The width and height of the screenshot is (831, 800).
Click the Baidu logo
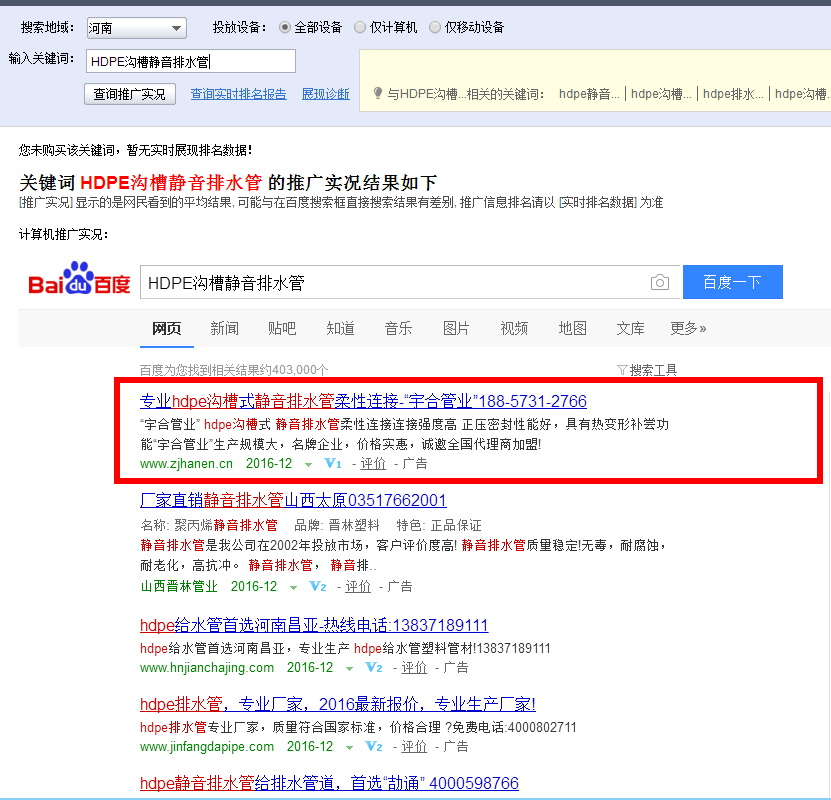click(x=79, y=278)
